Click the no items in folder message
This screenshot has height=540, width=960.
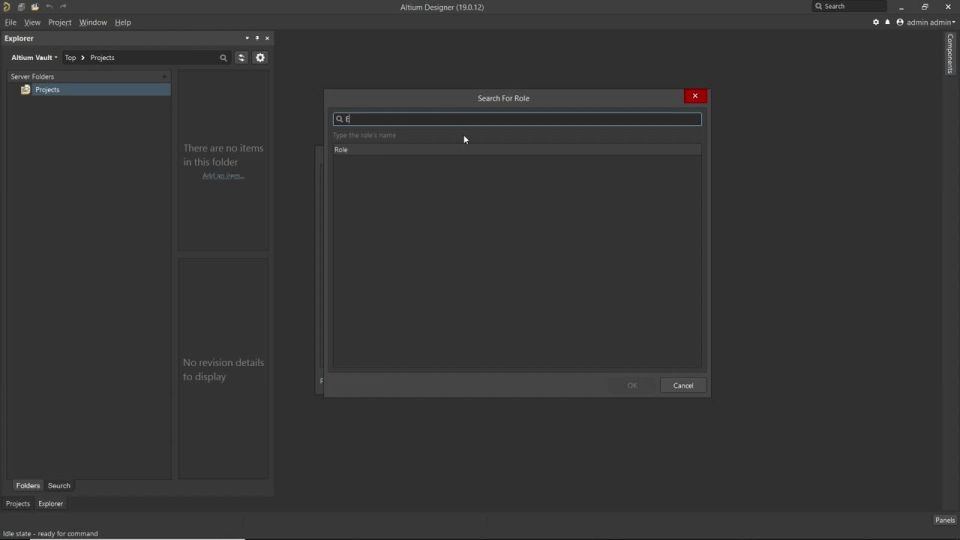(223, 155)
